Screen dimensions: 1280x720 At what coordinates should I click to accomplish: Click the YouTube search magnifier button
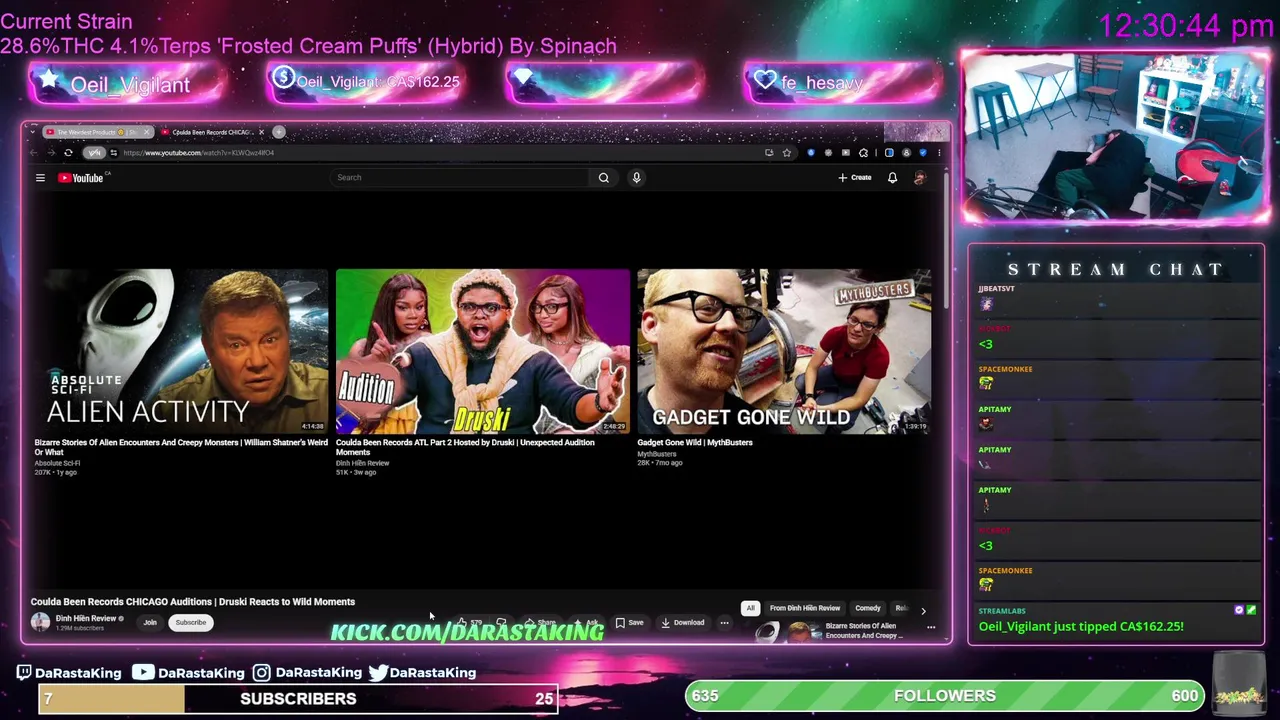604,178
